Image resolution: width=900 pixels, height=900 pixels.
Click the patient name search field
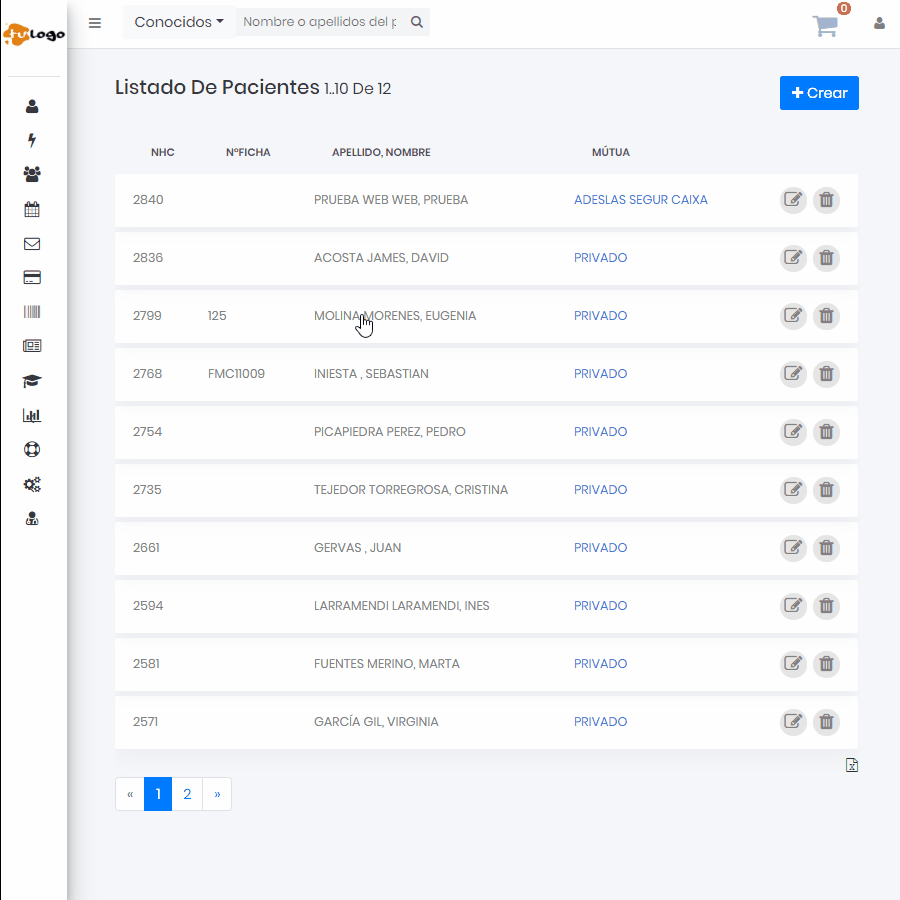(320, 22)
